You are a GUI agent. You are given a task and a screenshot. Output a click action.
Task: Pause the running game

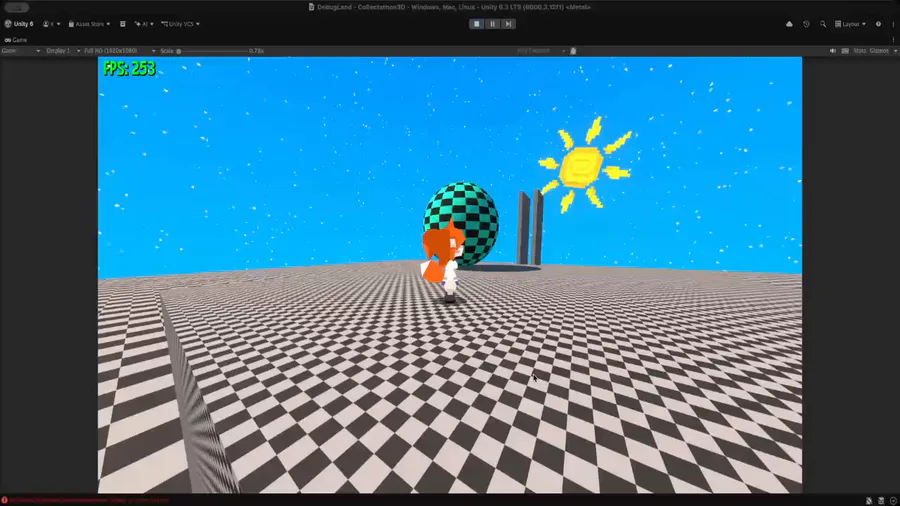tap(492, 24)
